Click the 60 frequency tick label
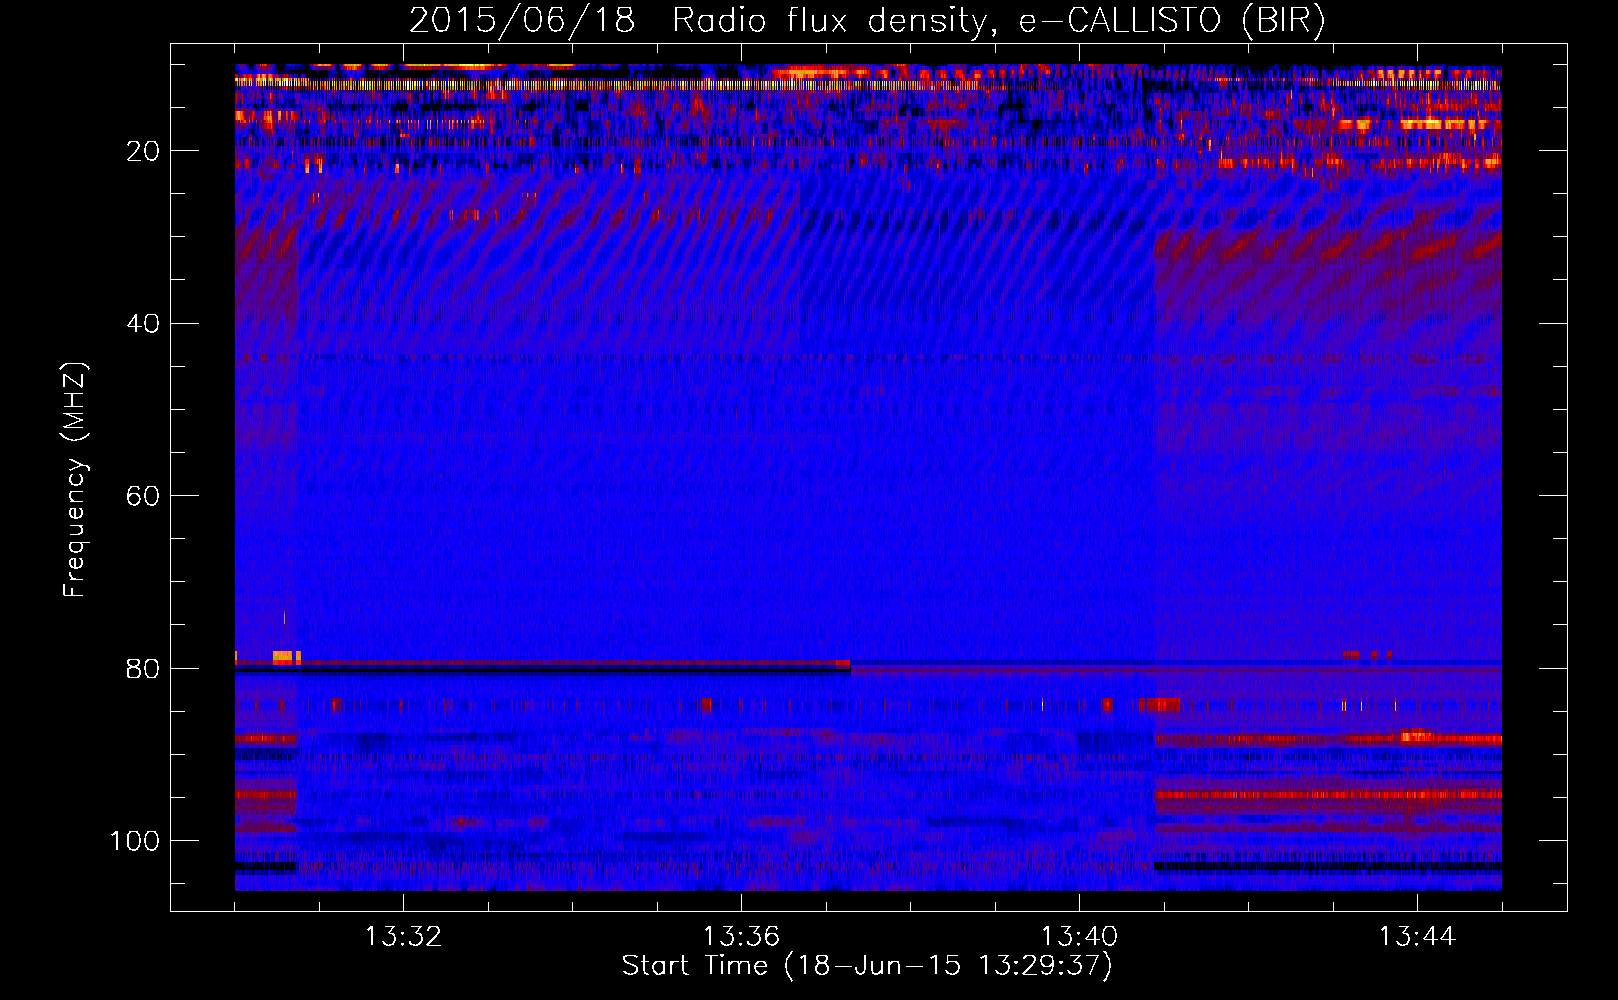 144,496
